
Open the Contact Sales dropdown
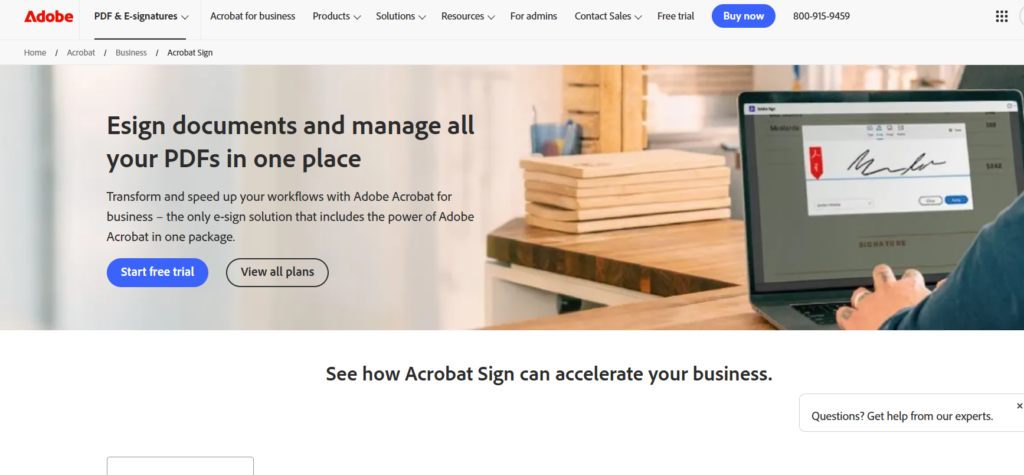[x=608, y=16]
